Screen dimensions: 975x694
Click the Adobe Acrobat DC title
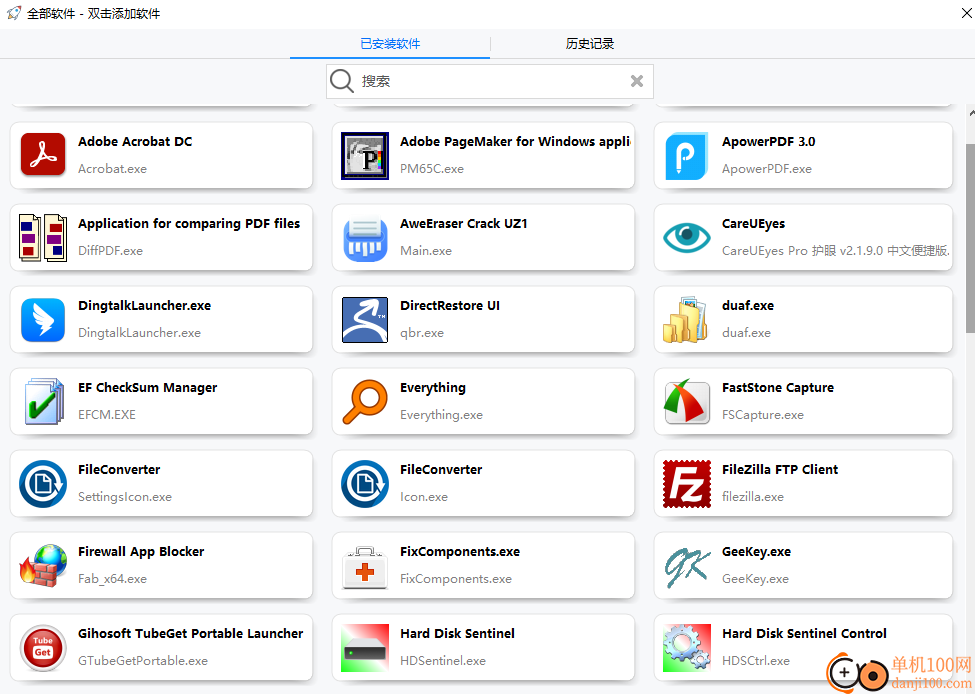pyautogui.click(x=135, y=142)
